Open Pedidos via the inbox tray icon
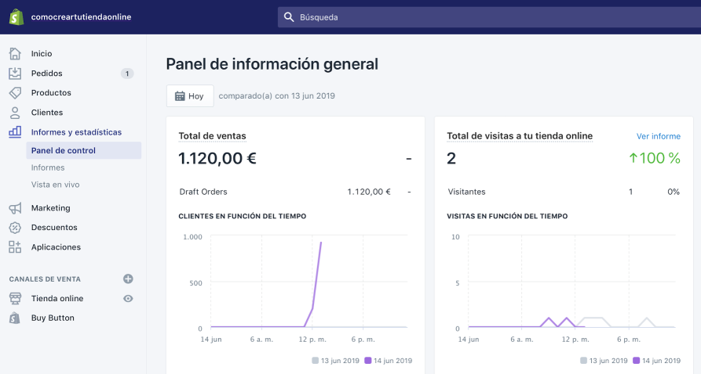The height and width of the screenshot is (374, 701). (15, 73)
